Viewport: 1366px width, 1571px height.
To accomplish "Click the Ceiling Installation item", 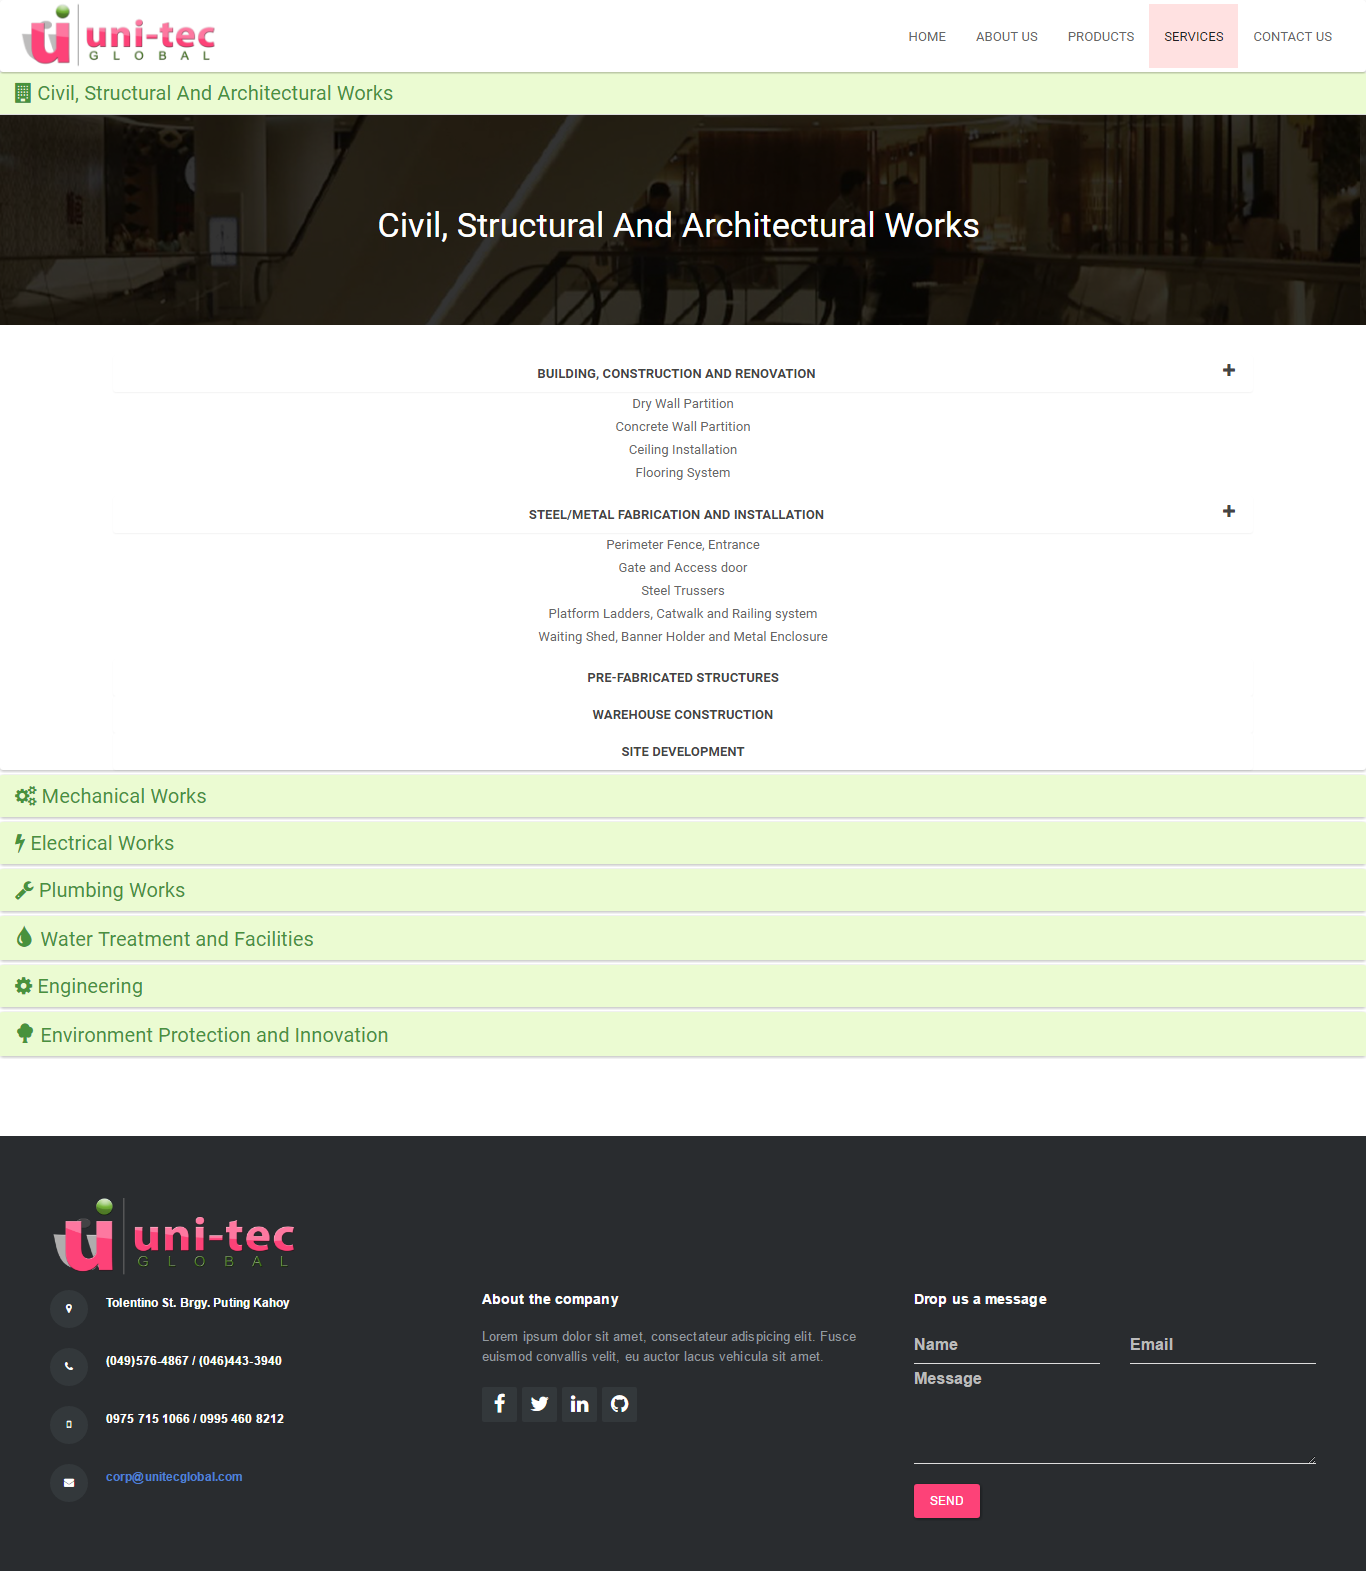I will coord(683,450).
